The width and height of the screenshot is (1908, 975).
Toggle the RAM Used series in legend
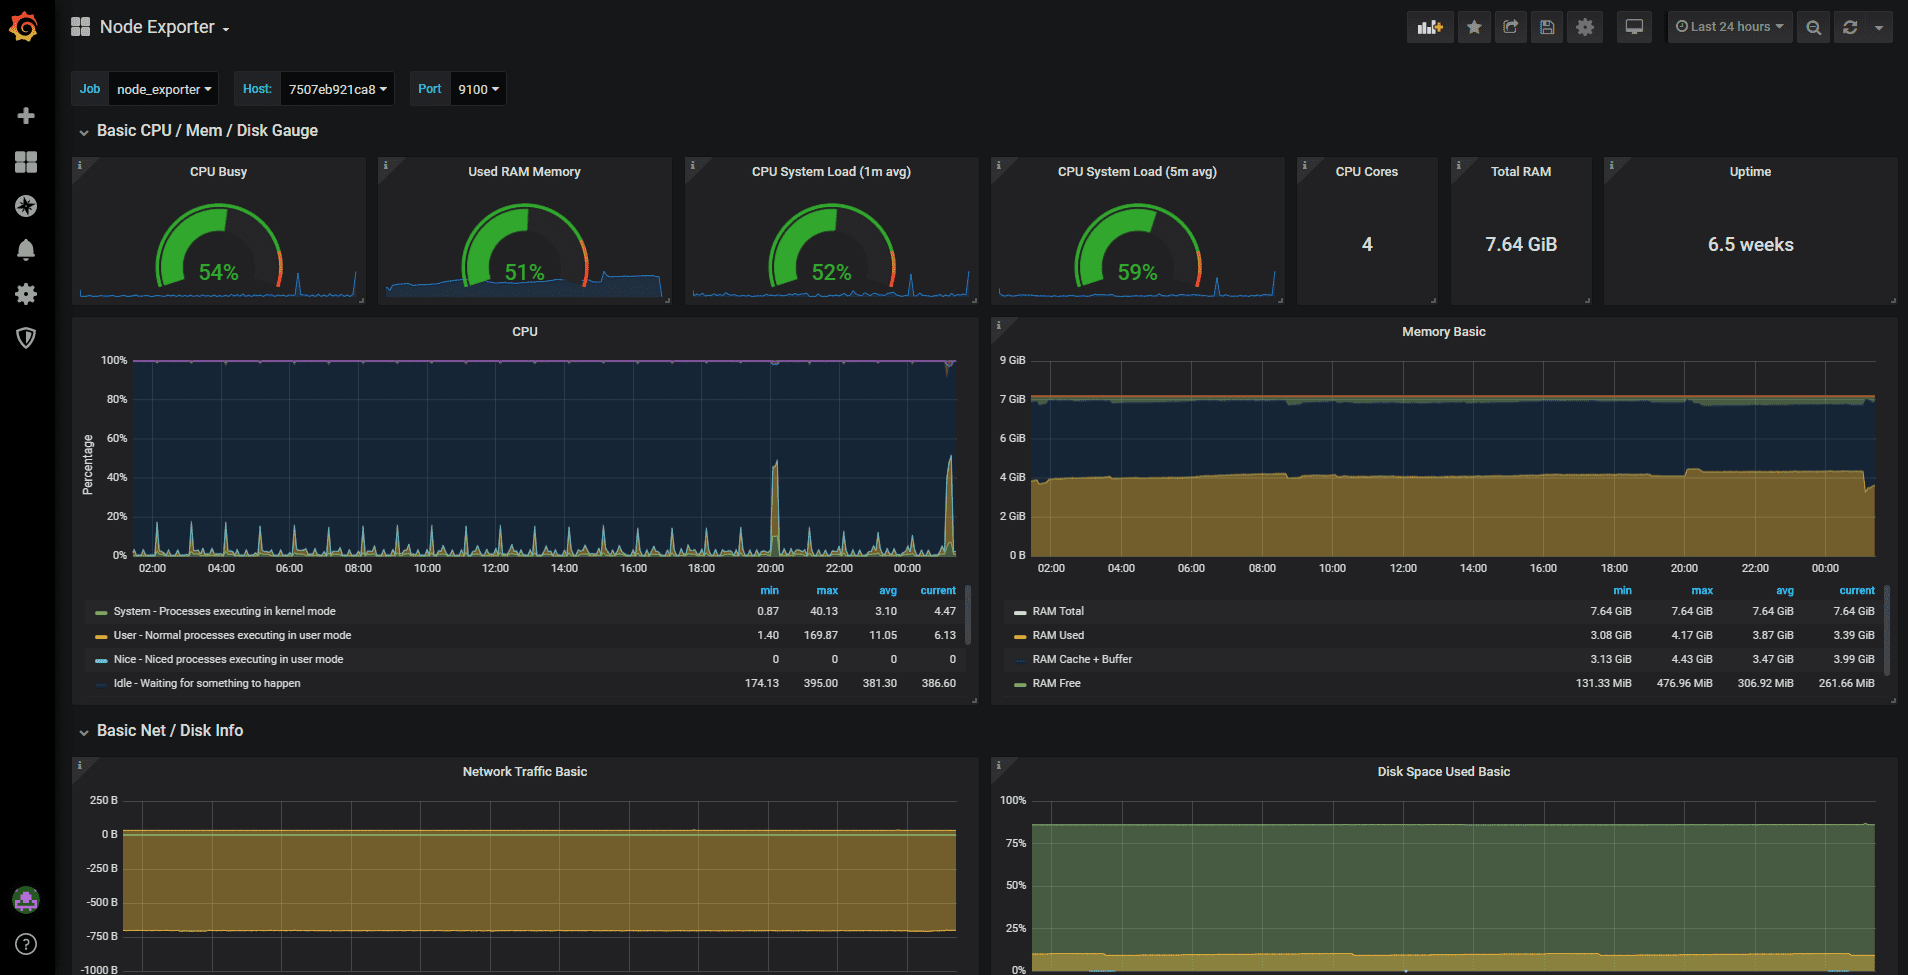point(1058,635)
